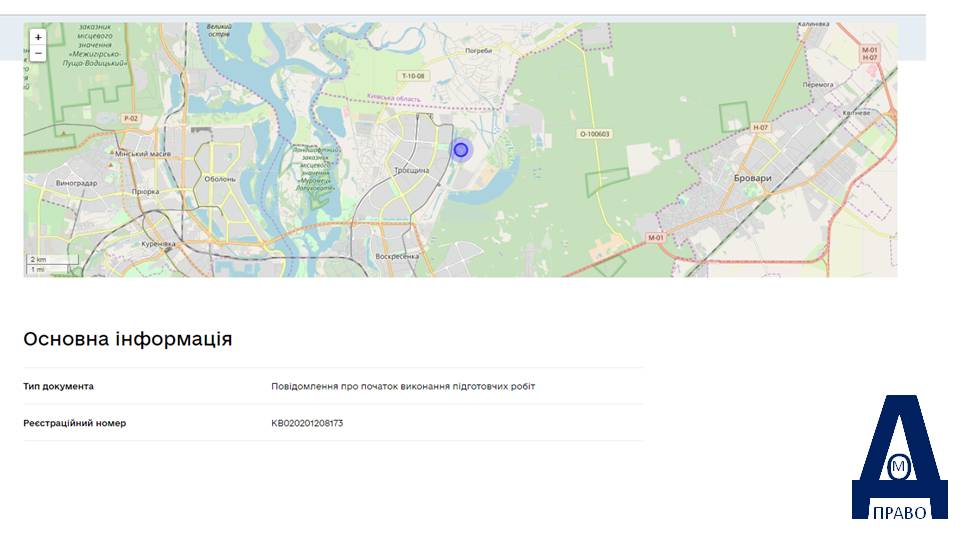Click the map scale bar showing 2 km

[x=53, y=260]
